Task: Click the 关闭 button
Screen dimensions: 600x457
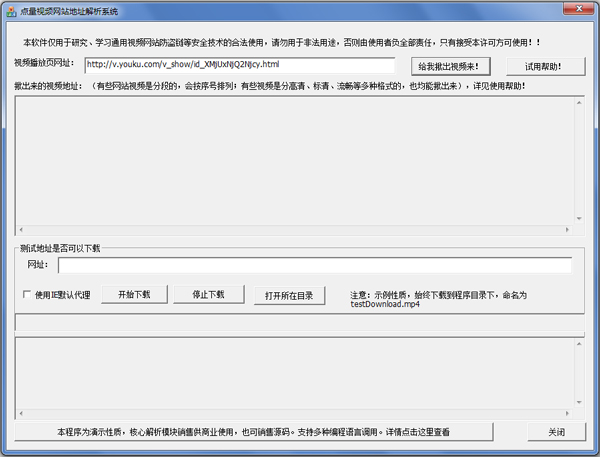Action: pos(556,432)
